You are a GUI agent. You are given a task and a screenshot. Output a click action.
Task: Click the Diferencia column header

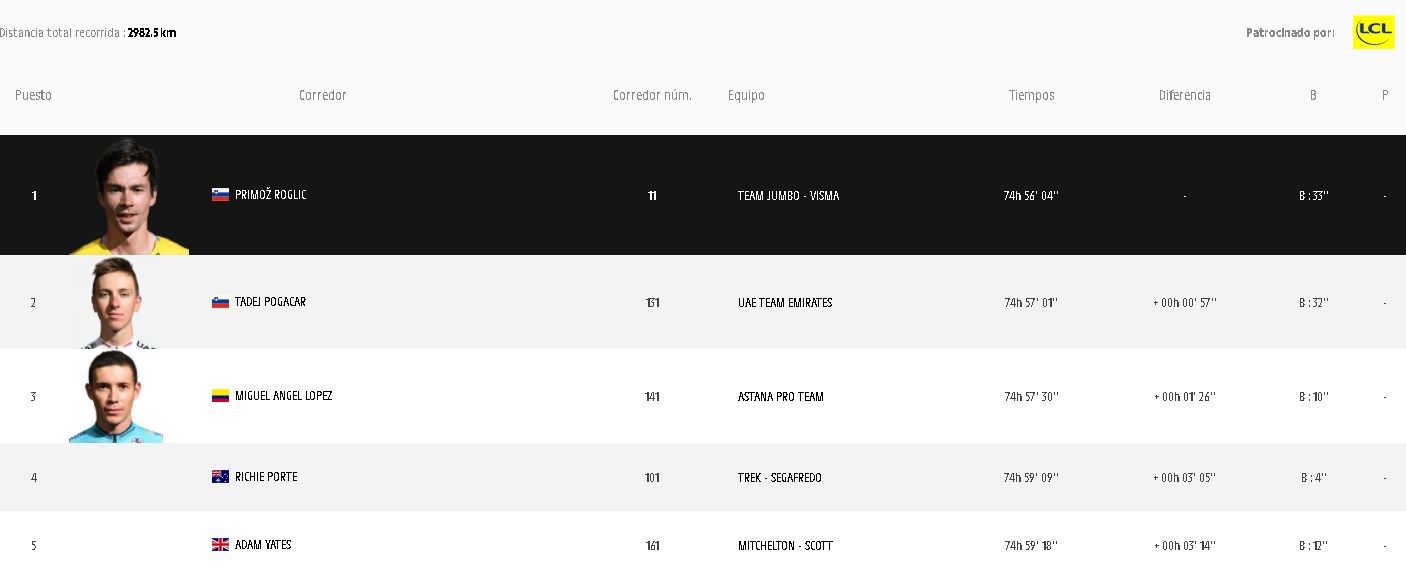1185,96
